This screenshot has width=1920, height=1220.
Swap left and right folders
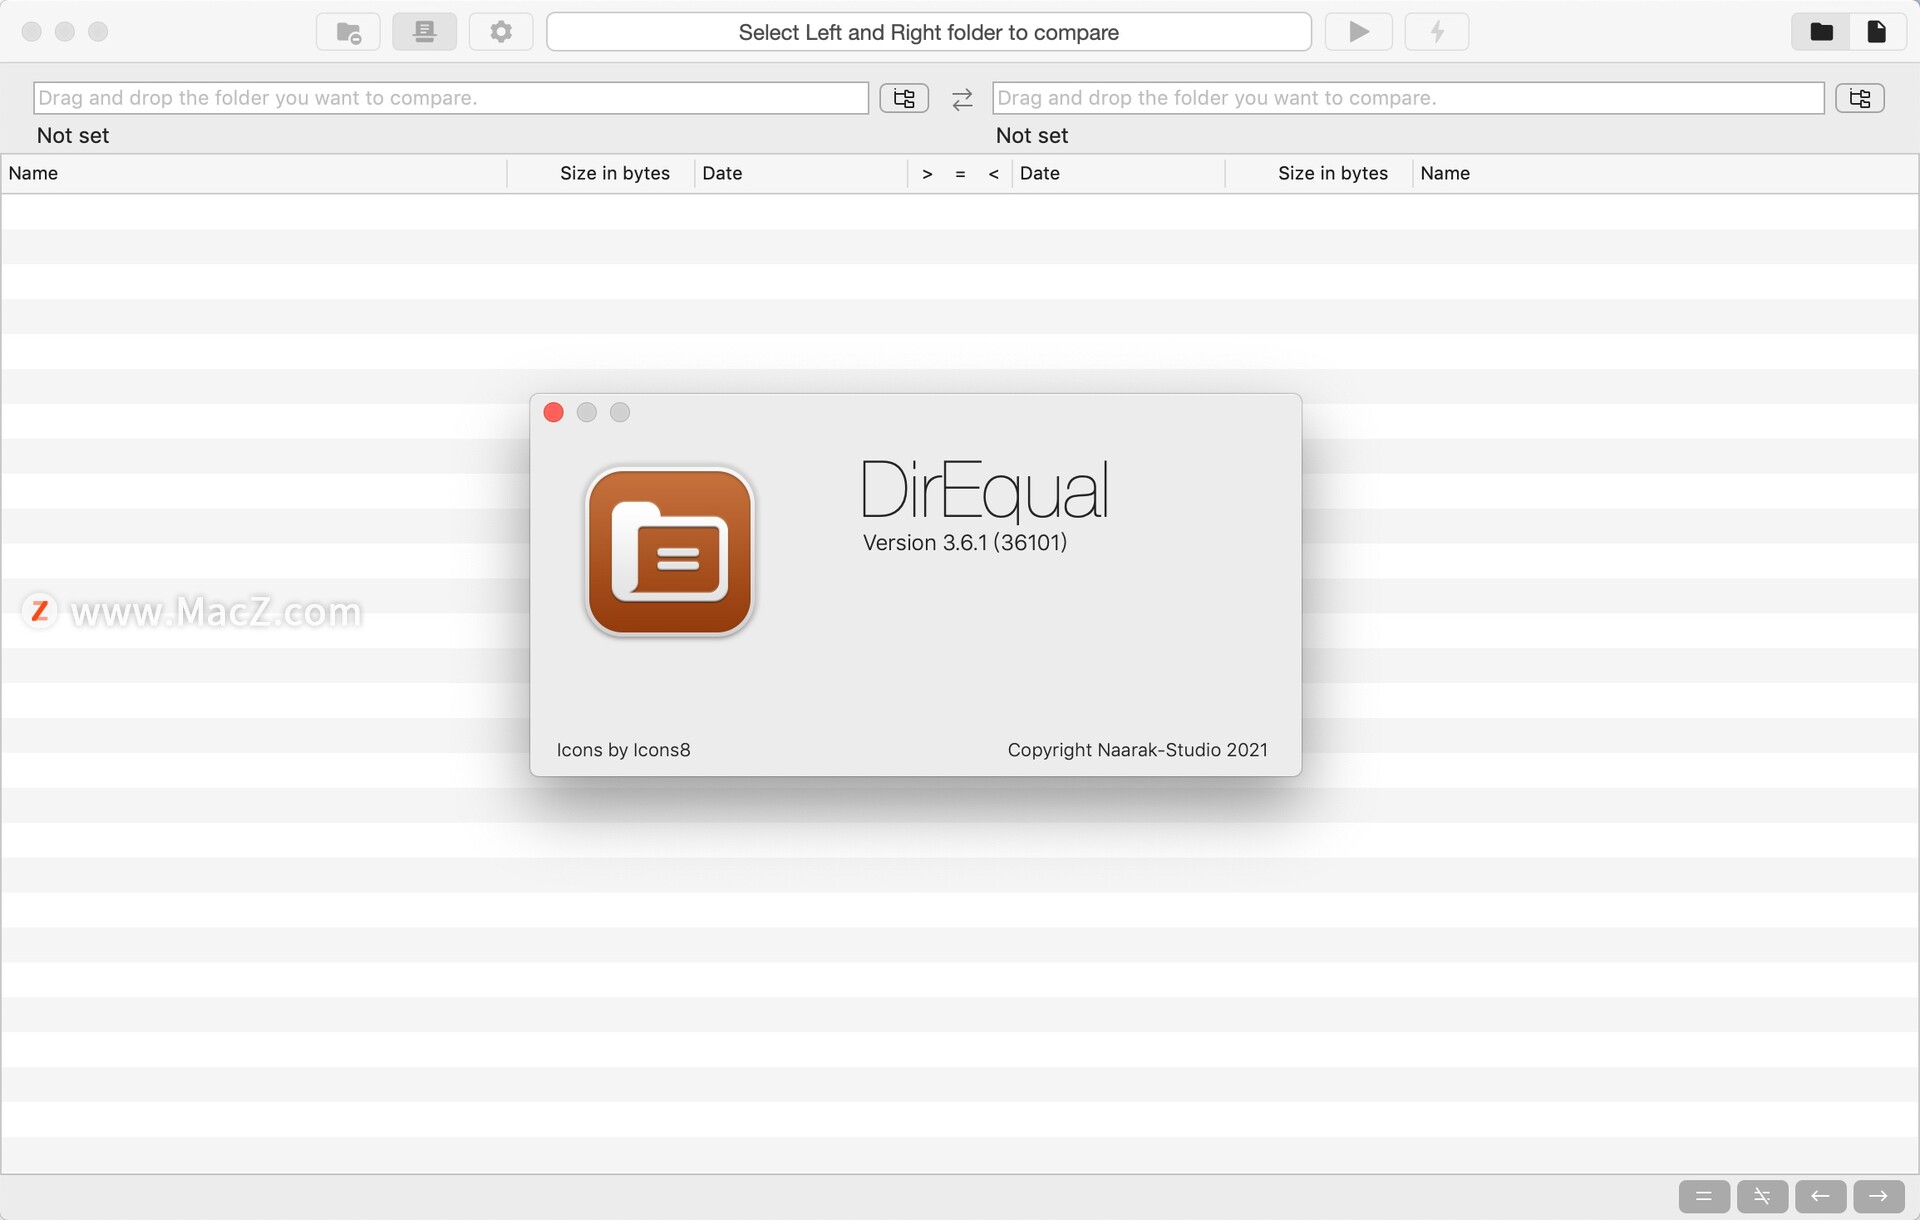tap(962, 99)
